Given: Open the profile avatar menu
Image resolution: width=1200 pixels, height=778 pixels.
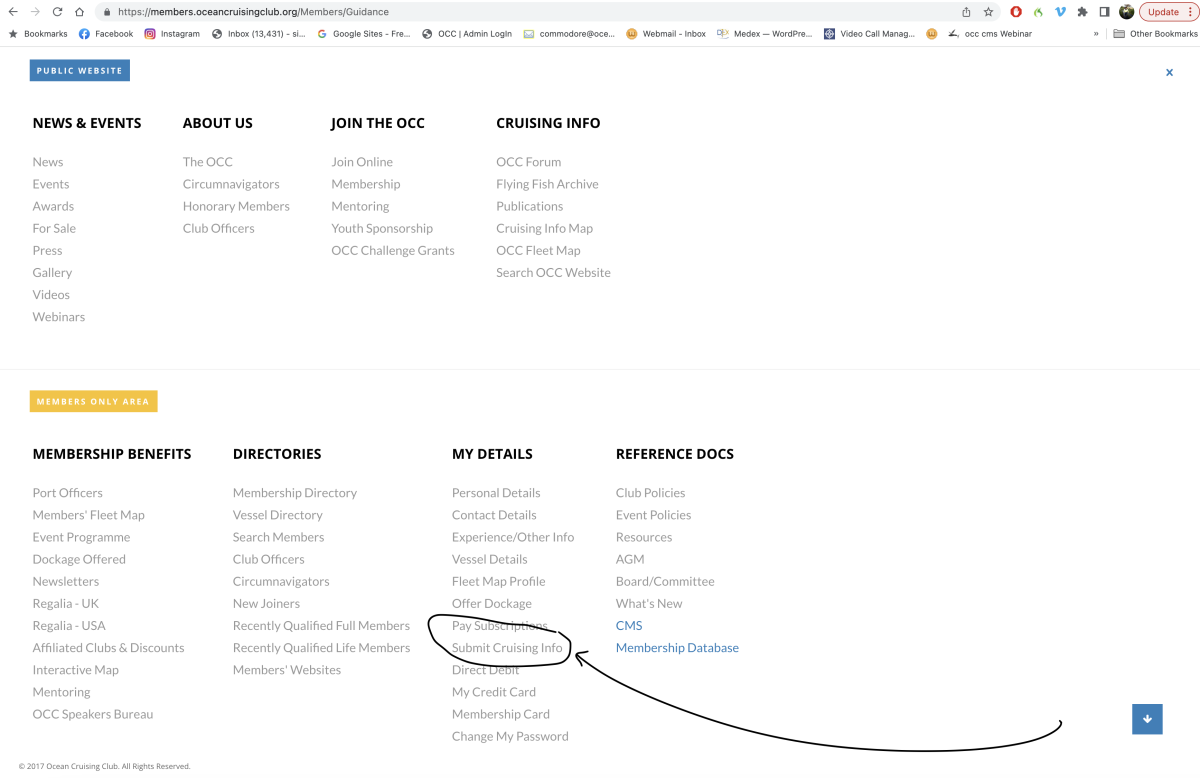Looking at the screenshot, I should coord(1127,12).
